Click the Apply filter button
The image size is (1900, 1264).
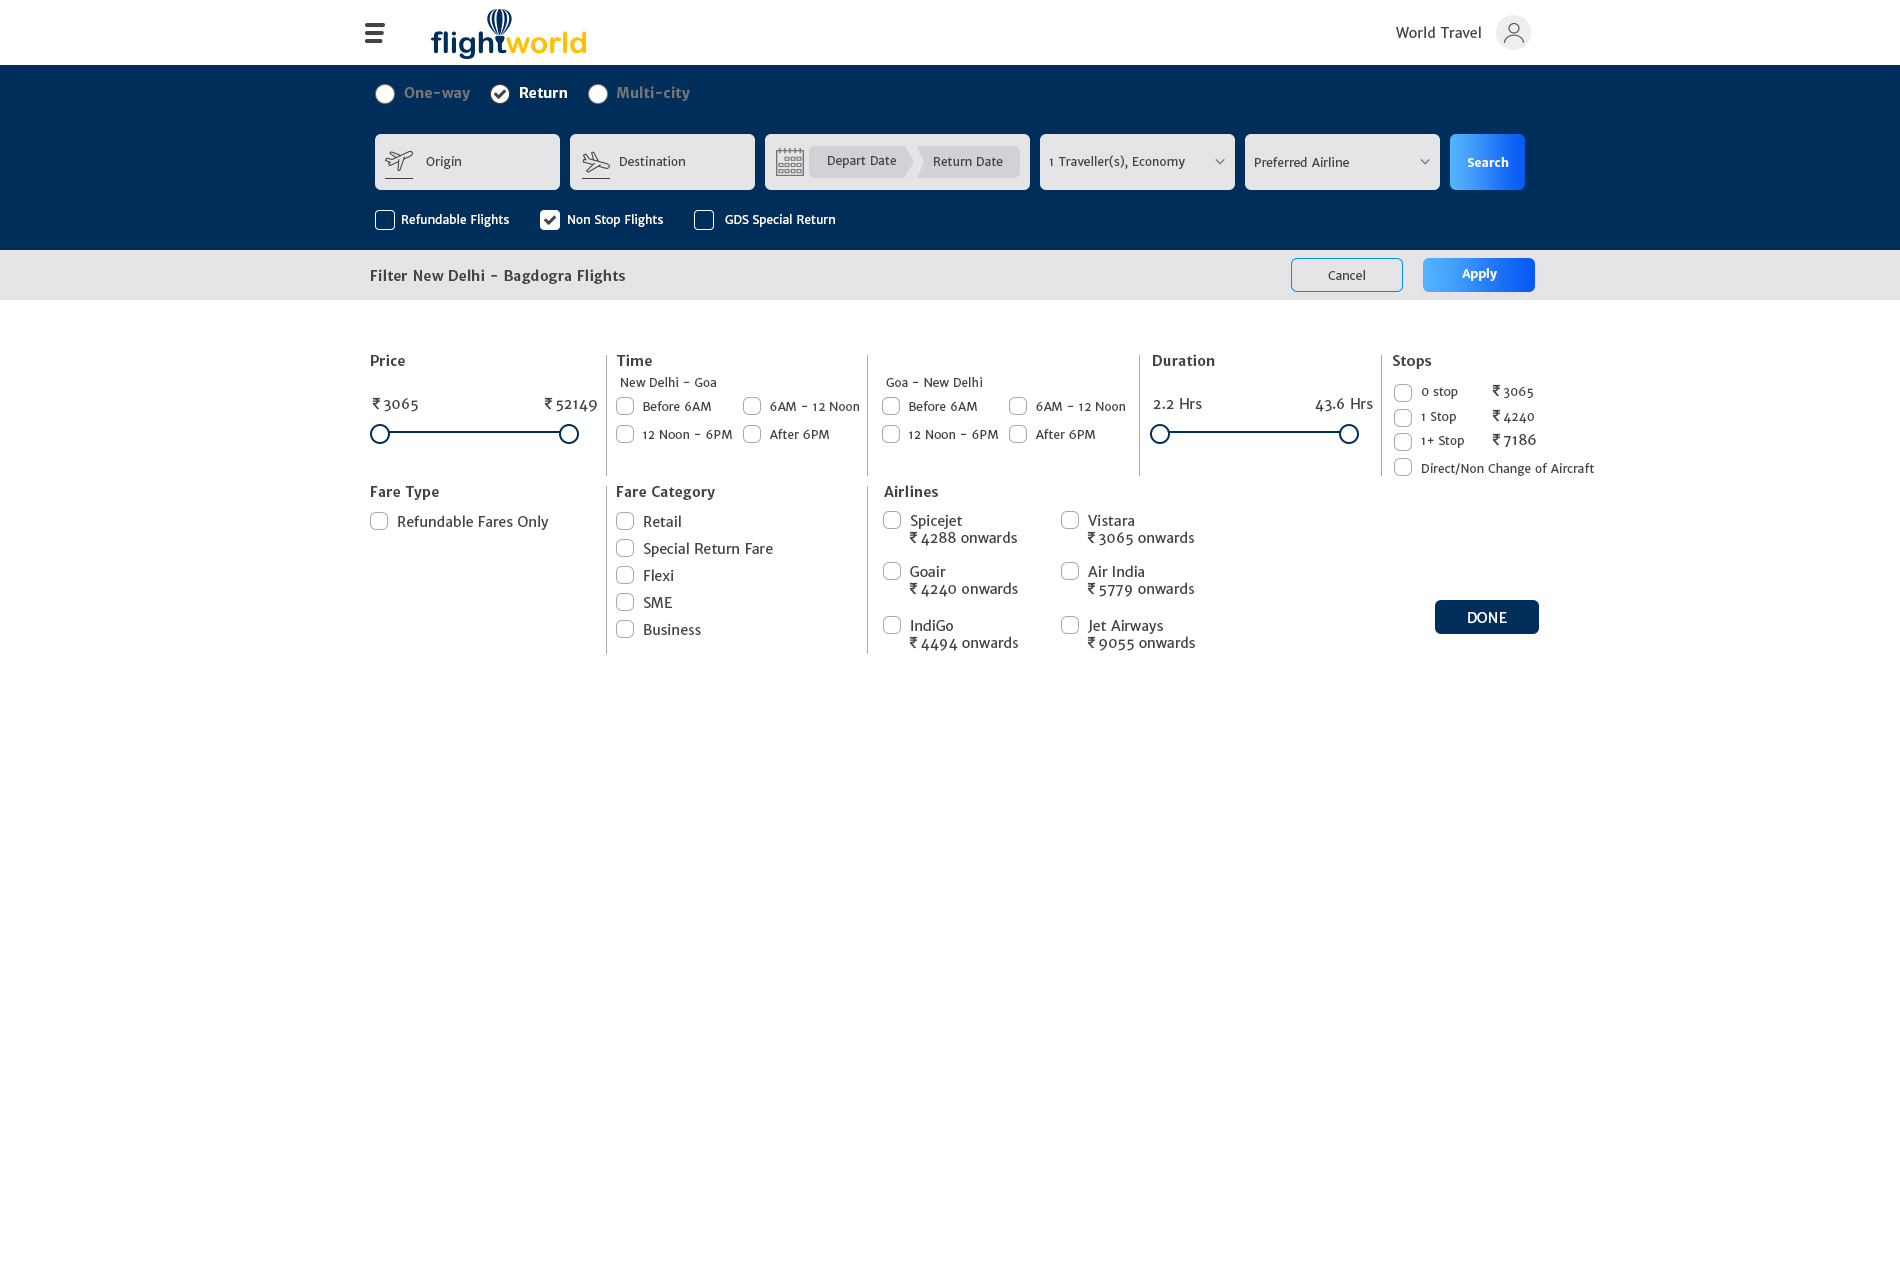point(1479,275)
